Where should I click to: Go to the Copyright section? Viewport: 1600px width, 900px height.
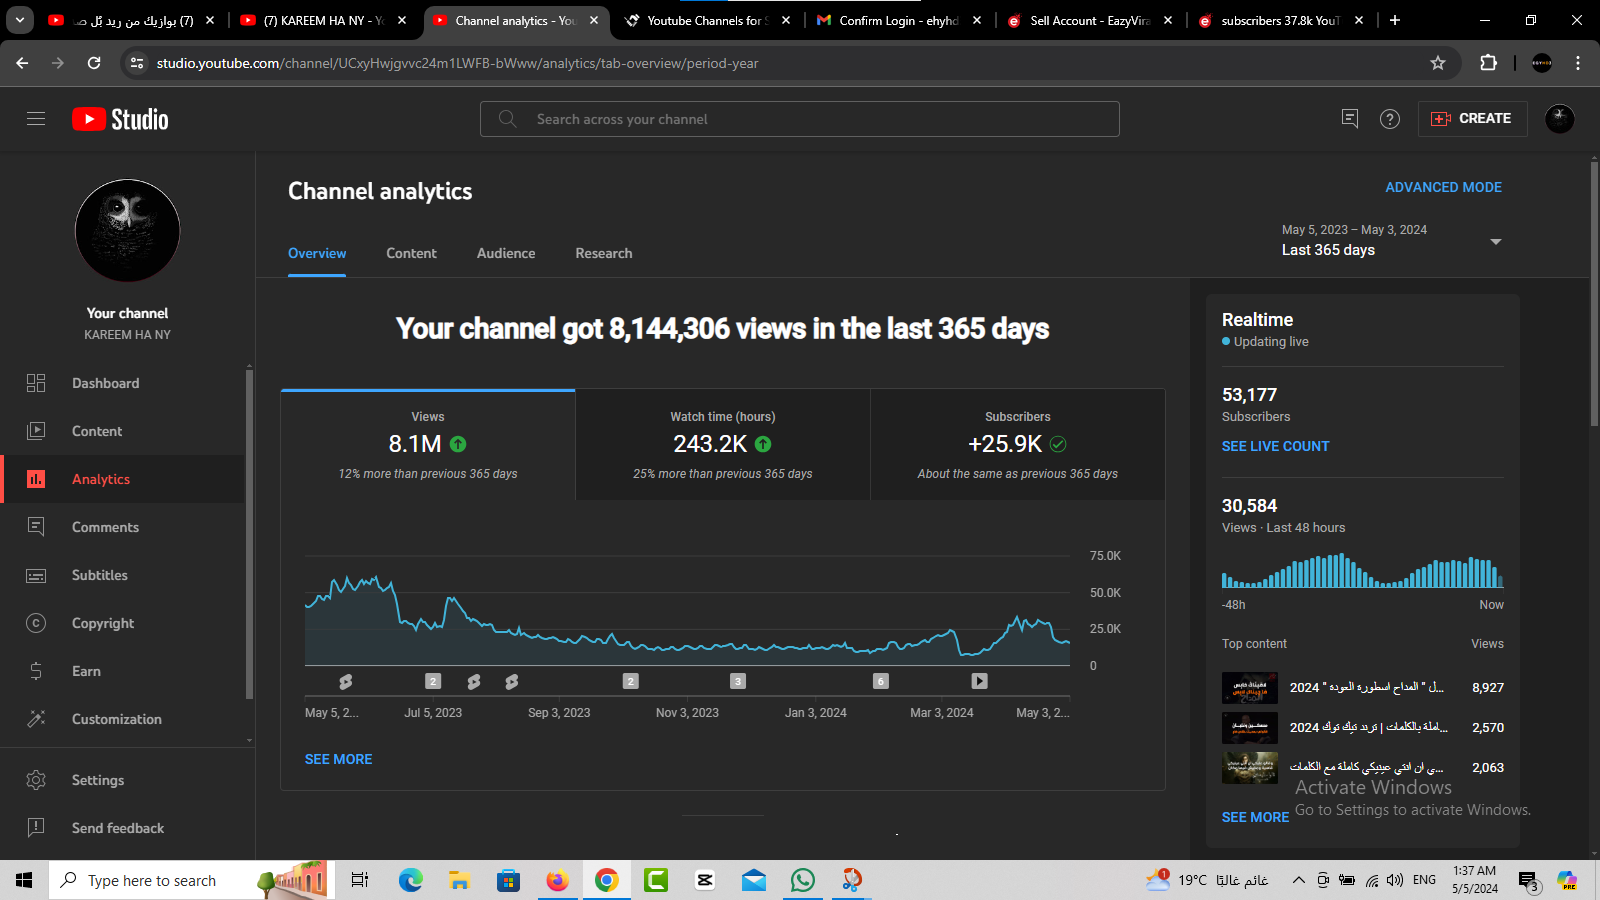102,623
